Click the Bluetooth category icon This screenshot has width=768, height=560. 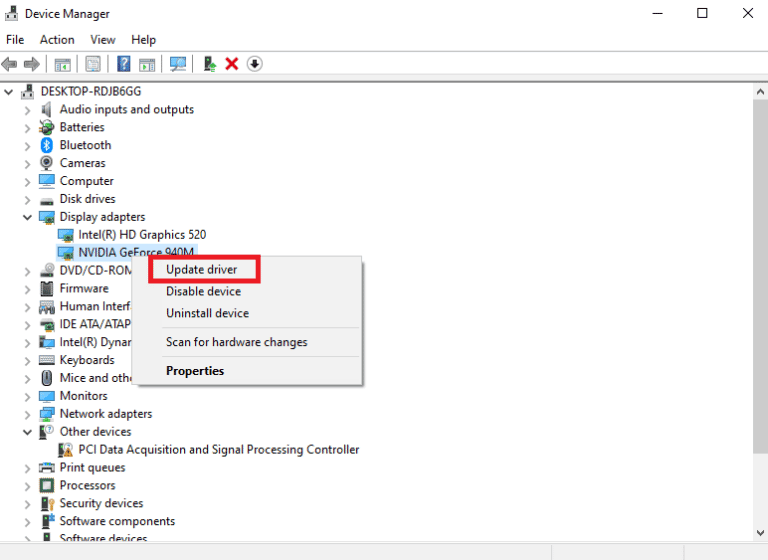(x=47, y=145)
